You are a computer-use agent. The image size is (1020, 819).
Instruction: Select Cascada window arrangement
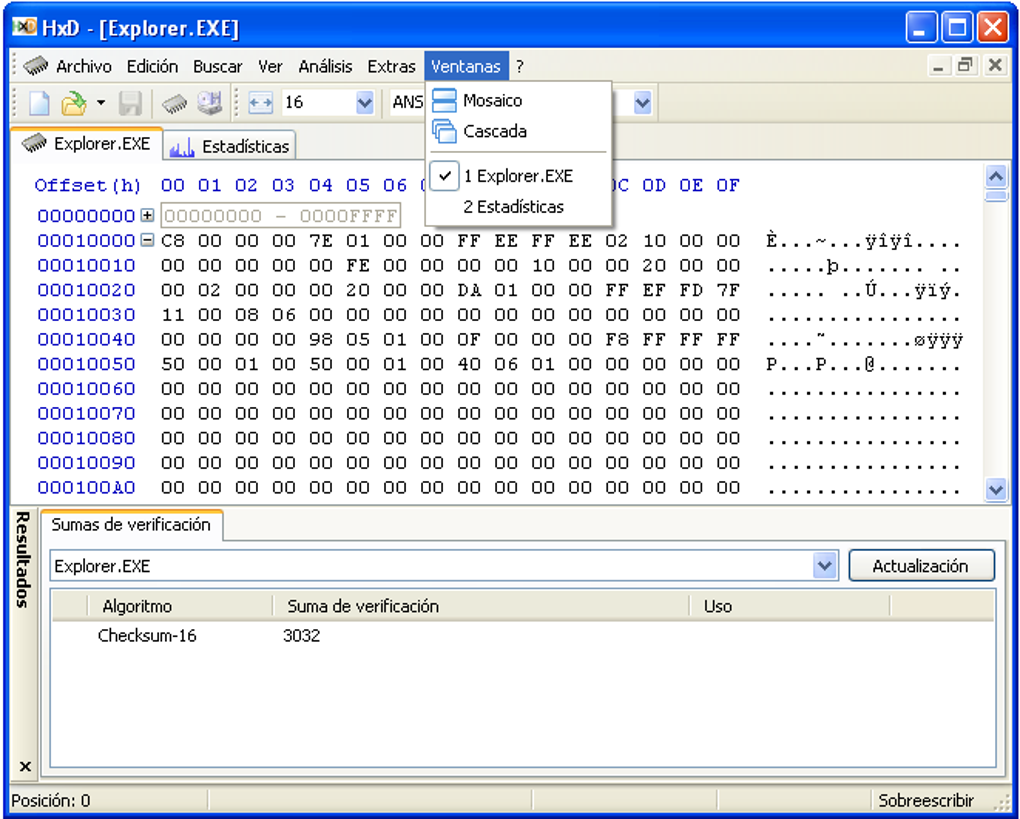(494, 131)
